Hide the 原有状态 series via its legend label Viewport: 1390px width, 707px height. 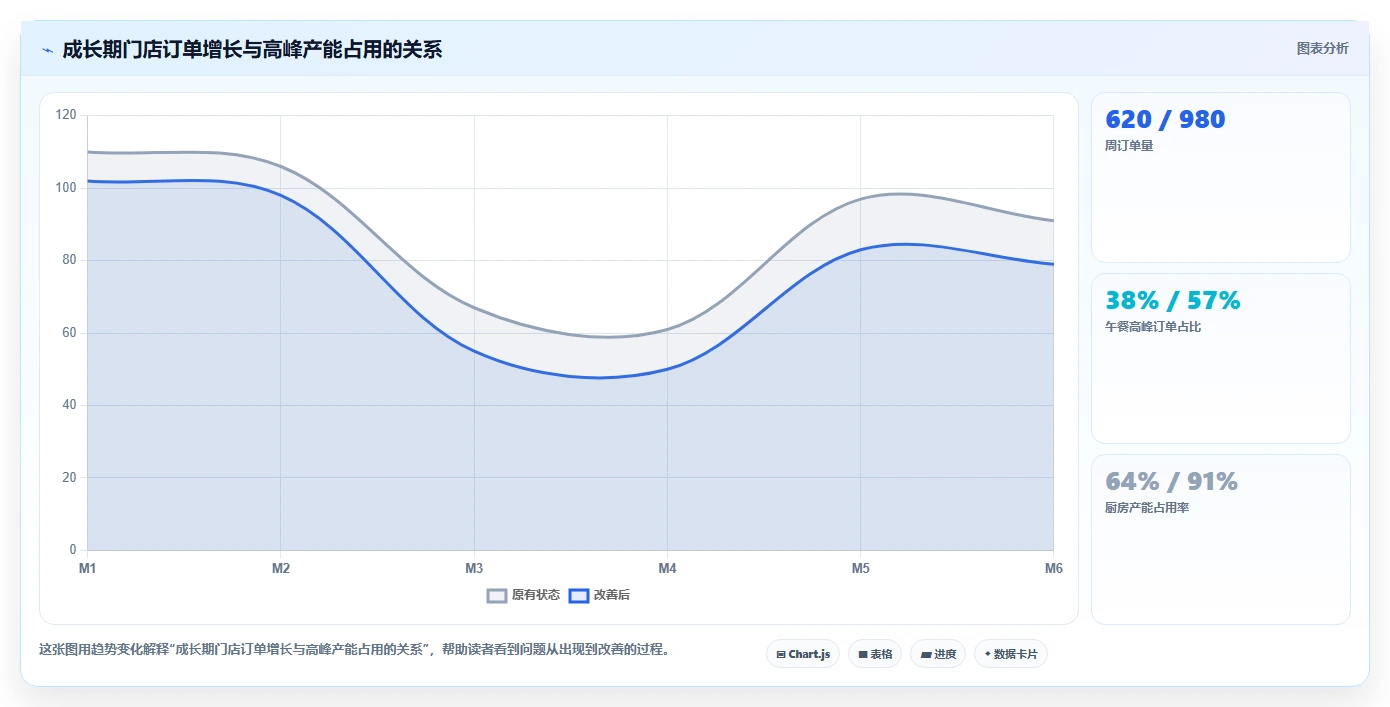pyautogui.click(x=536, y=595)
